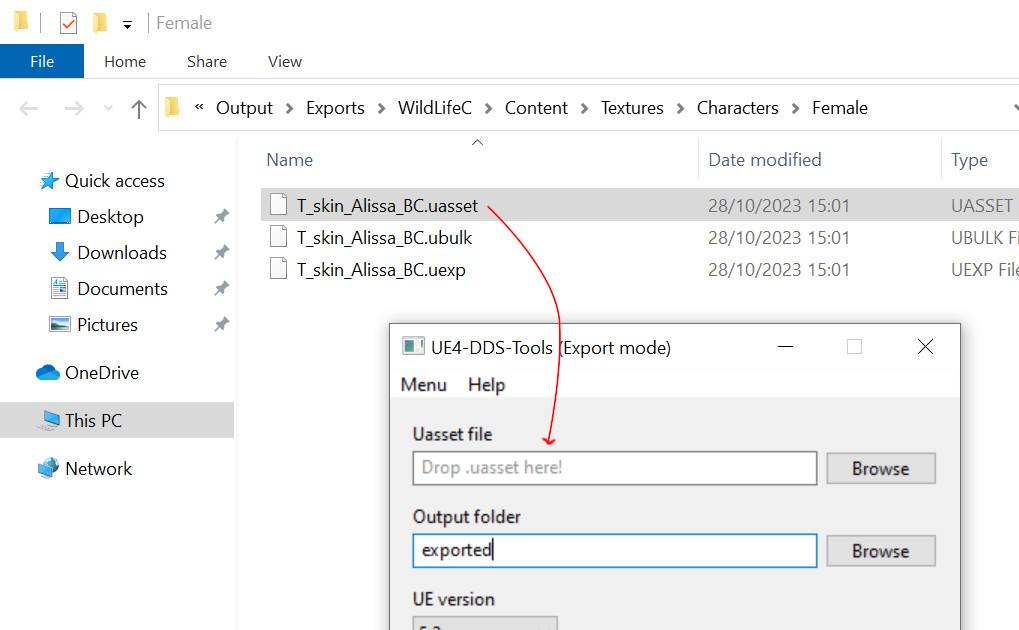The height and width of the screenshot is (630, 1019).
Task: Select the T_skin_Alissa_BC.uexp file
Action: click(x=380, y=270)
